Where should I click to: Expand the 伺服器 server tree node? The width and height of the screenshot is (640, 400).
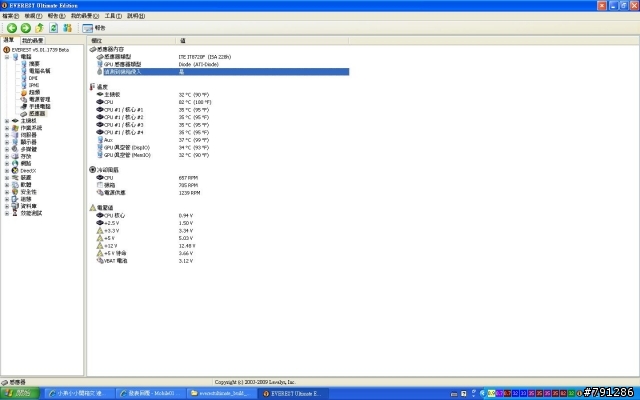coord(7,135)
